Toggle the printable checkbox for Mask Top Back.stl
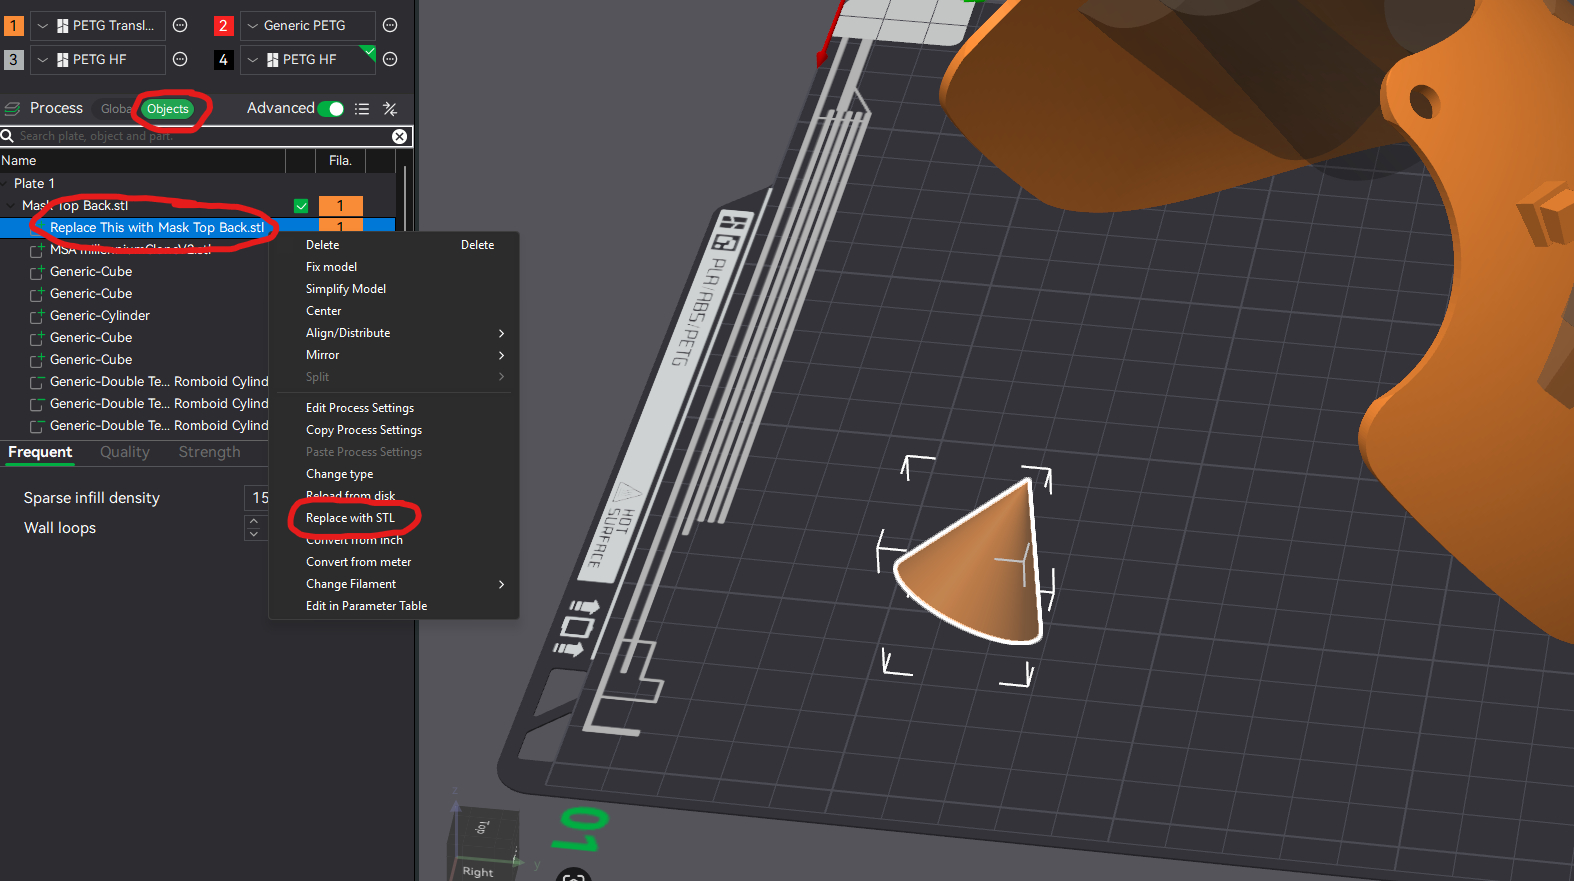 tap(301, 206)
